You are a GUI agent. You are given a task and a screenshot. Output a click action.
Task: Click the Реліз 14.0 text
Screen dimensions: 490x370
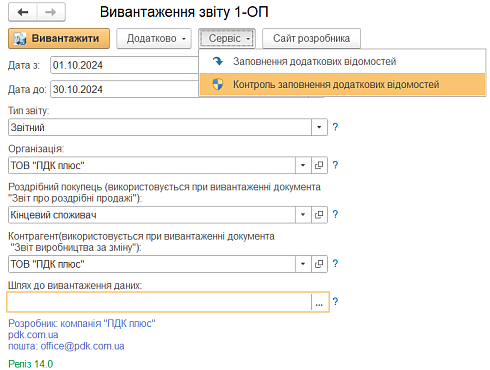30,364
